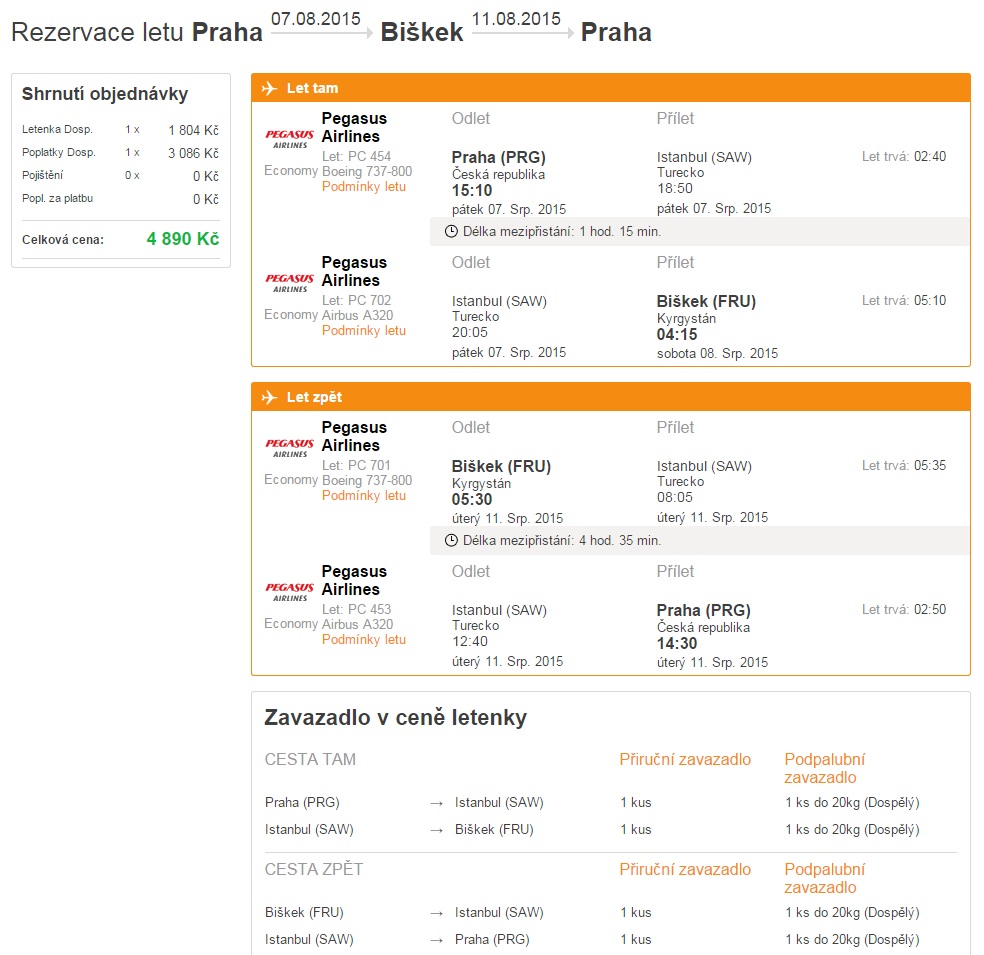Click baggage route Praha (PRG) origin in CESTA TAM
This screenshot has height=955, width=984.
(x=302, y=803)
